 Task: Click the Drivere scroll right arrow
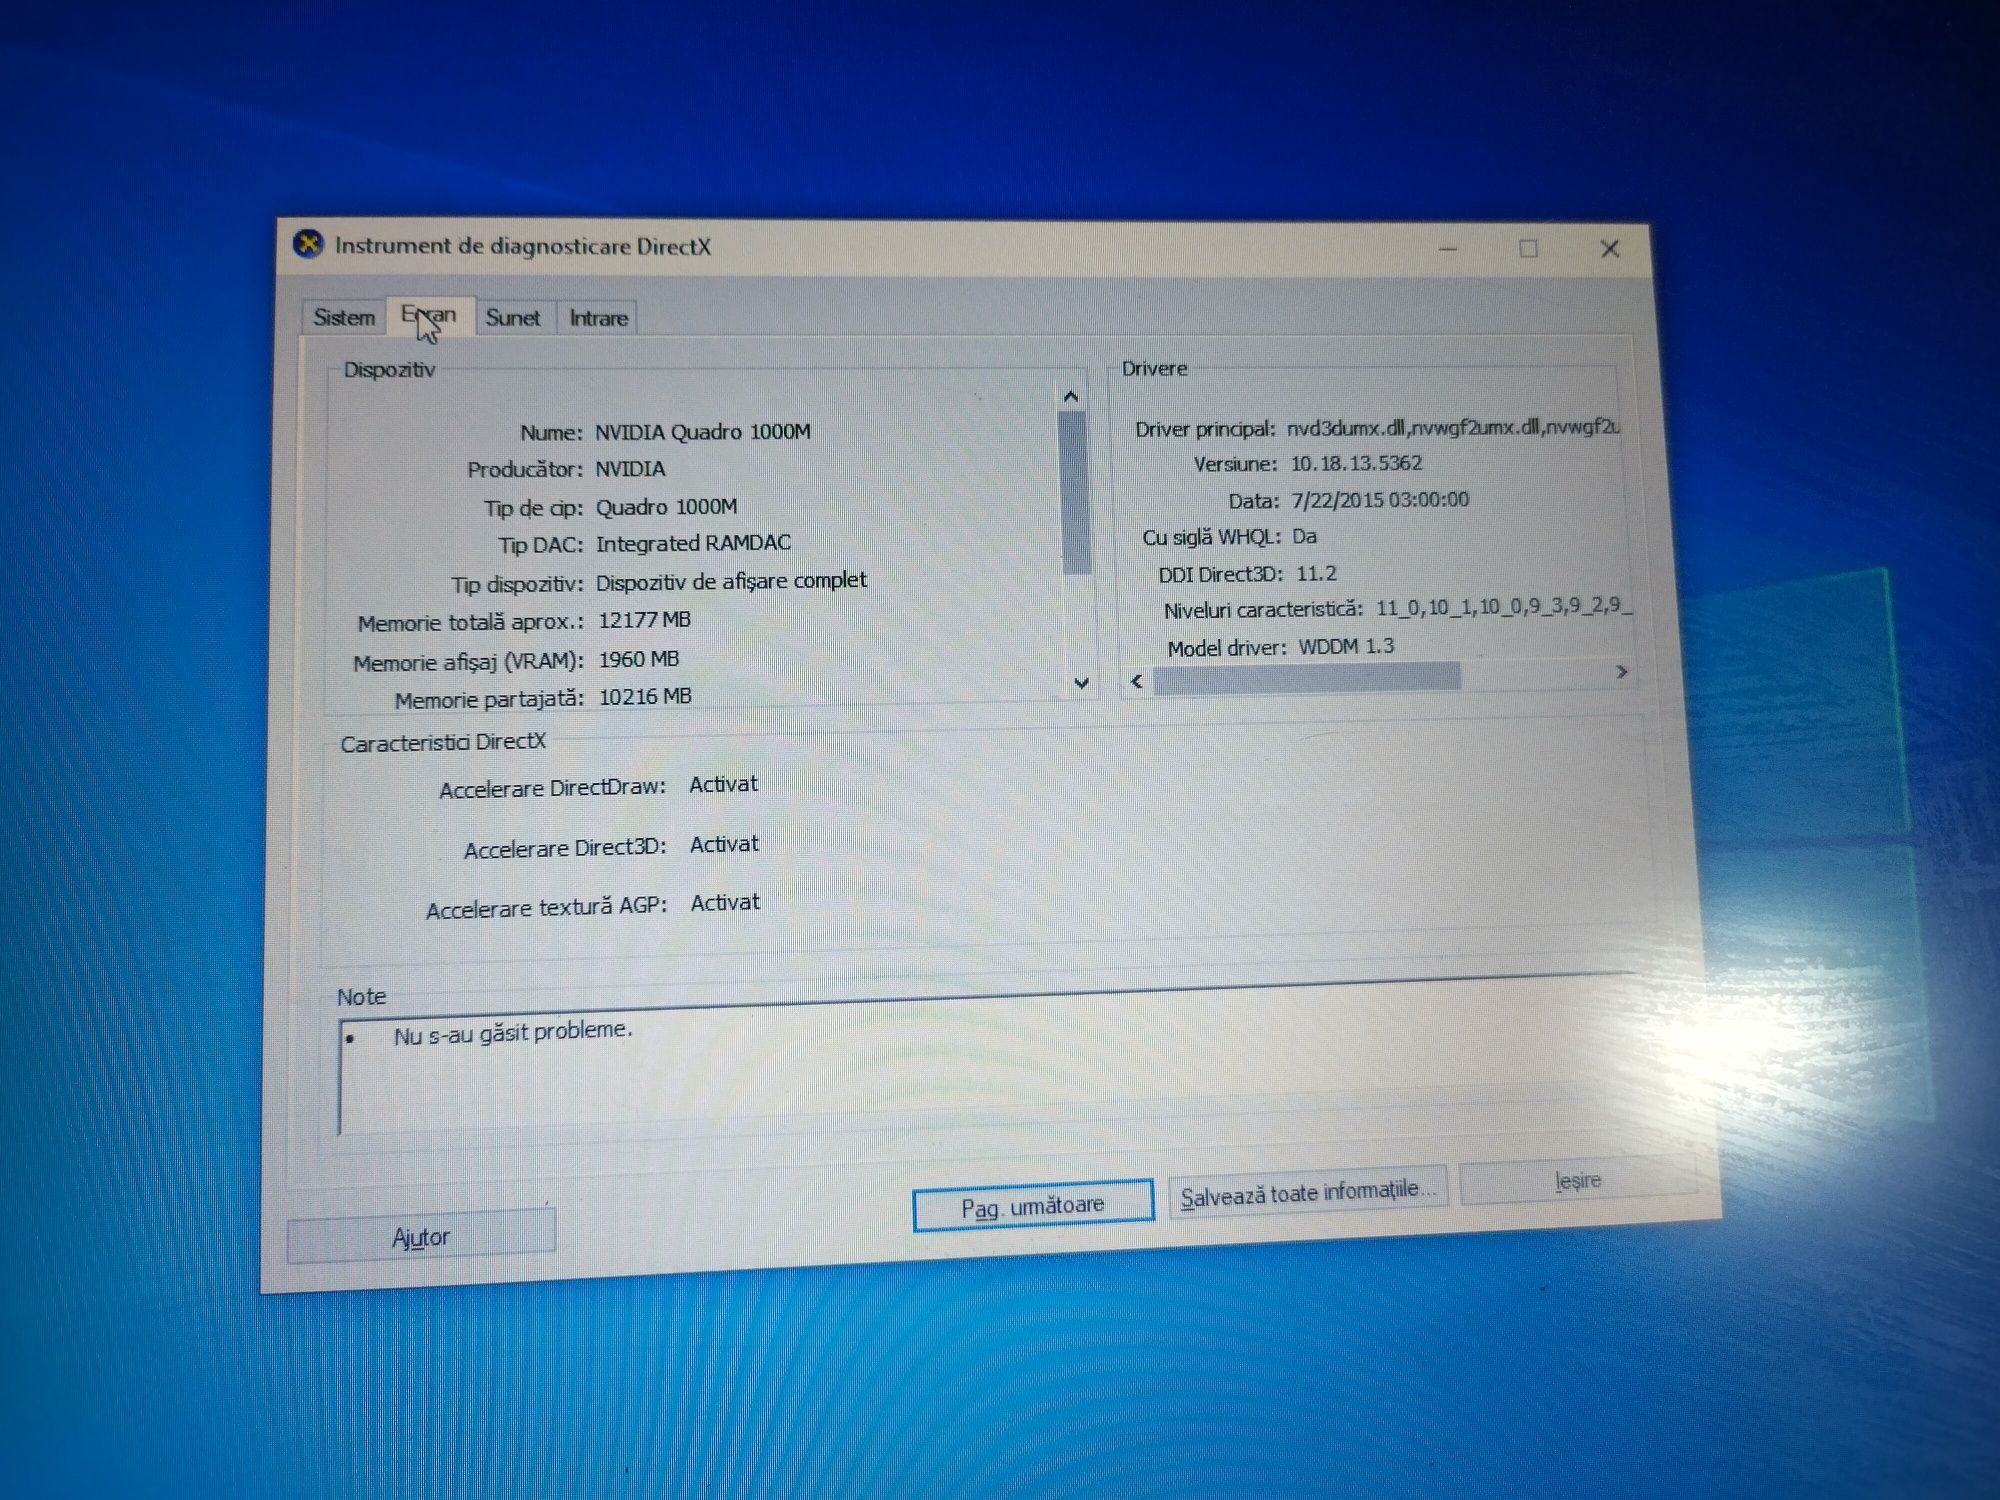[1621, 672]
